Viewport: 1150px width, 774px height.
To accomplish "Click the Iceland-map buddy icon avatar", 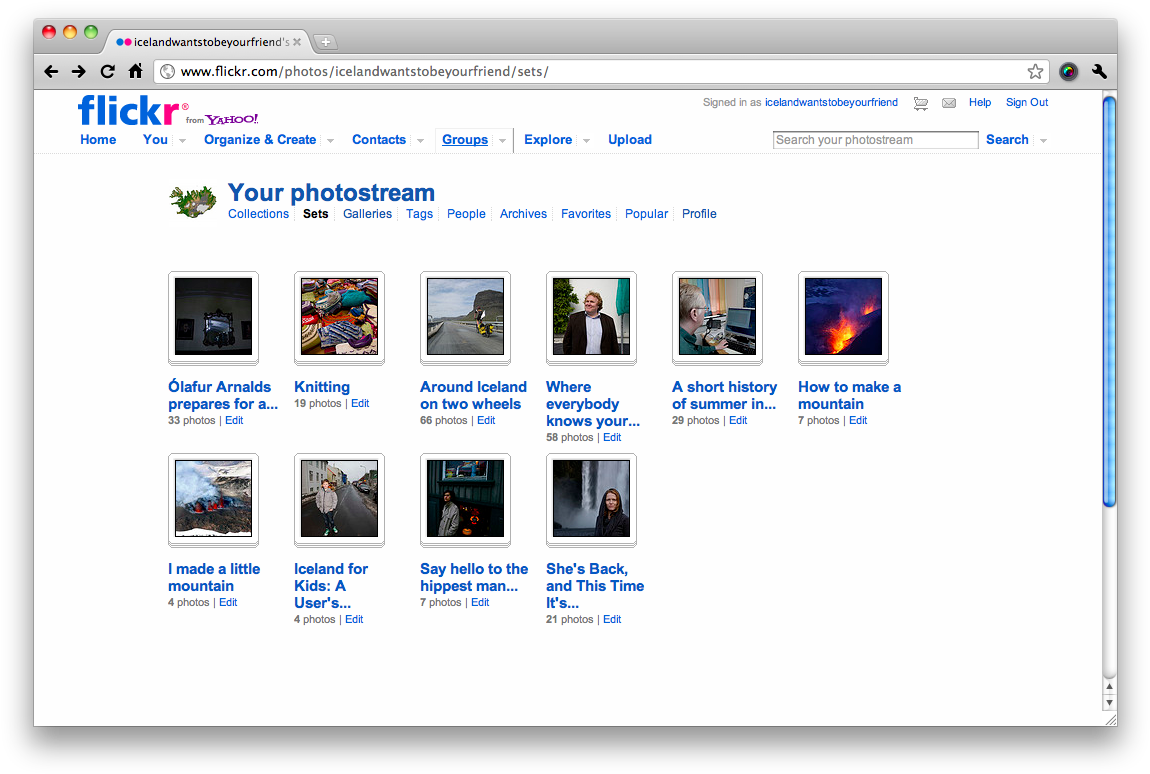I will tap(193, 200).
